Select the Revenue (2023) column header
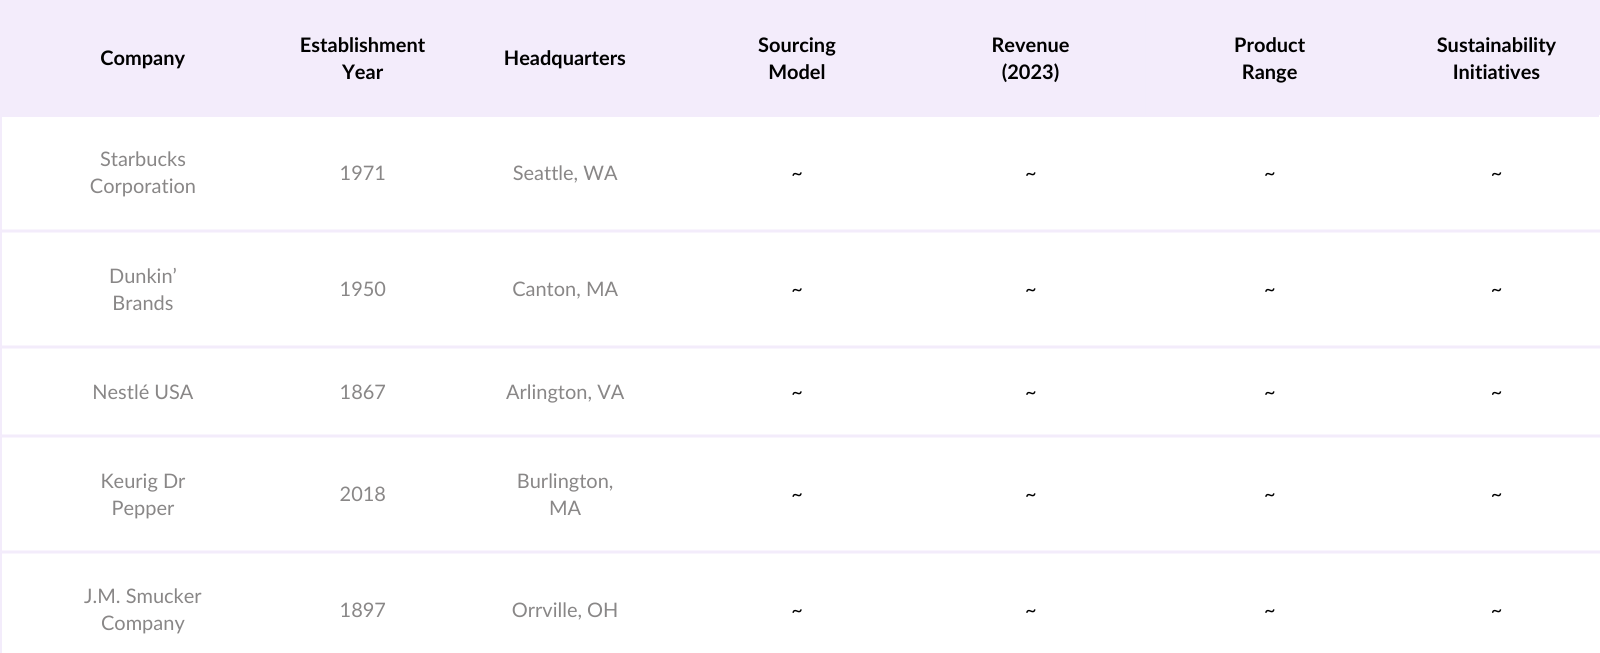The image size is (1600, 653). 1030,58
